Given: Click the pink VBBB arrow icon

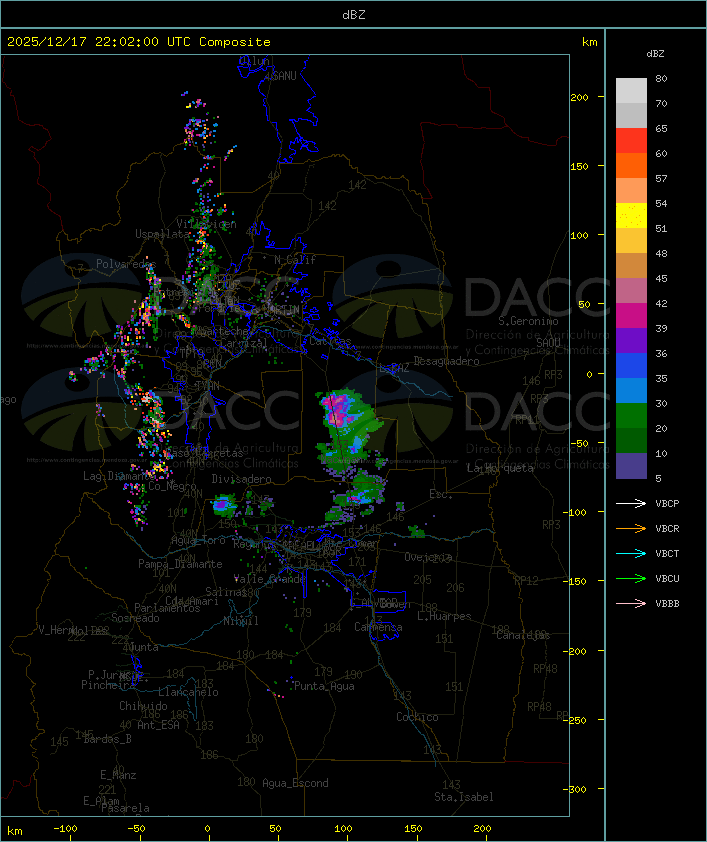Looking at the screenshot, I should (x=631, y=604).
